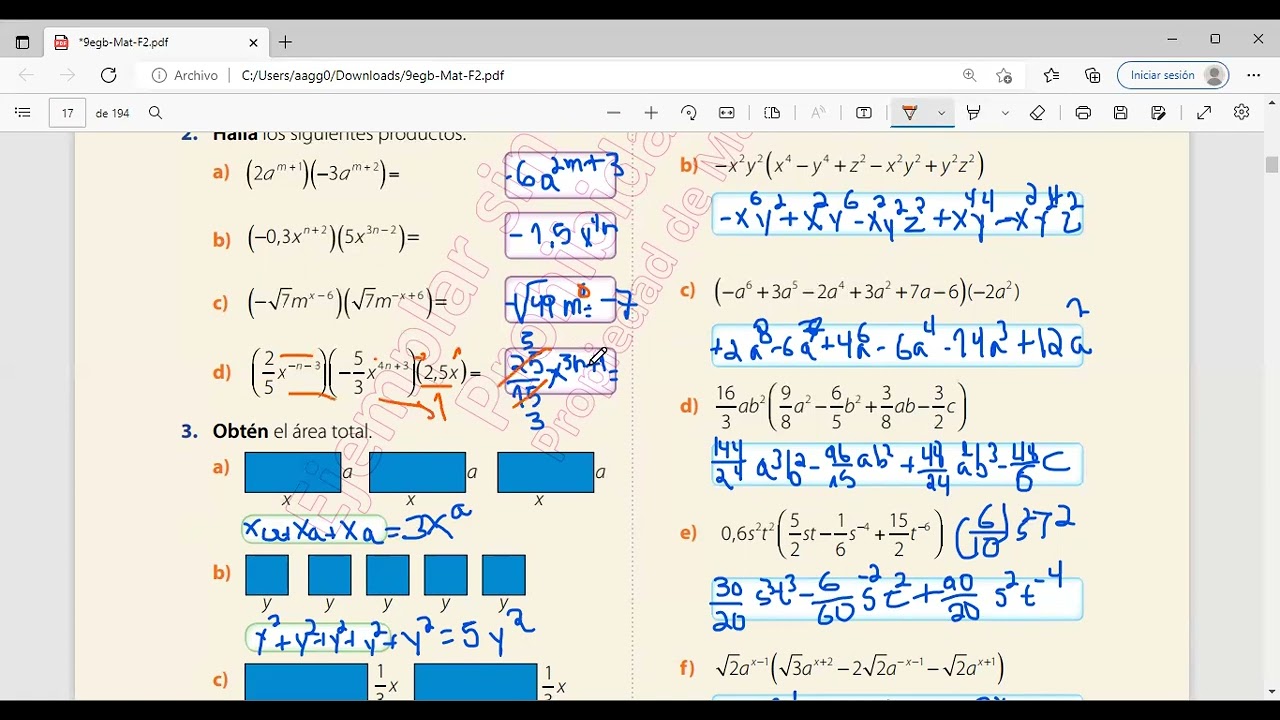Open the Favorites list

1051,75
